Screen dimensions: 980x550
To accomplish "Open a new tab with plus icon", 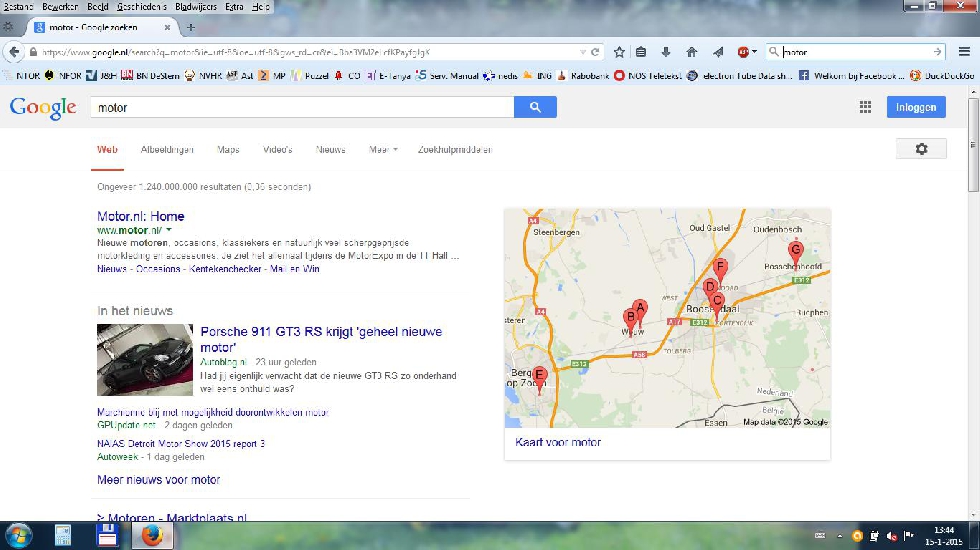I will point(191,28).
